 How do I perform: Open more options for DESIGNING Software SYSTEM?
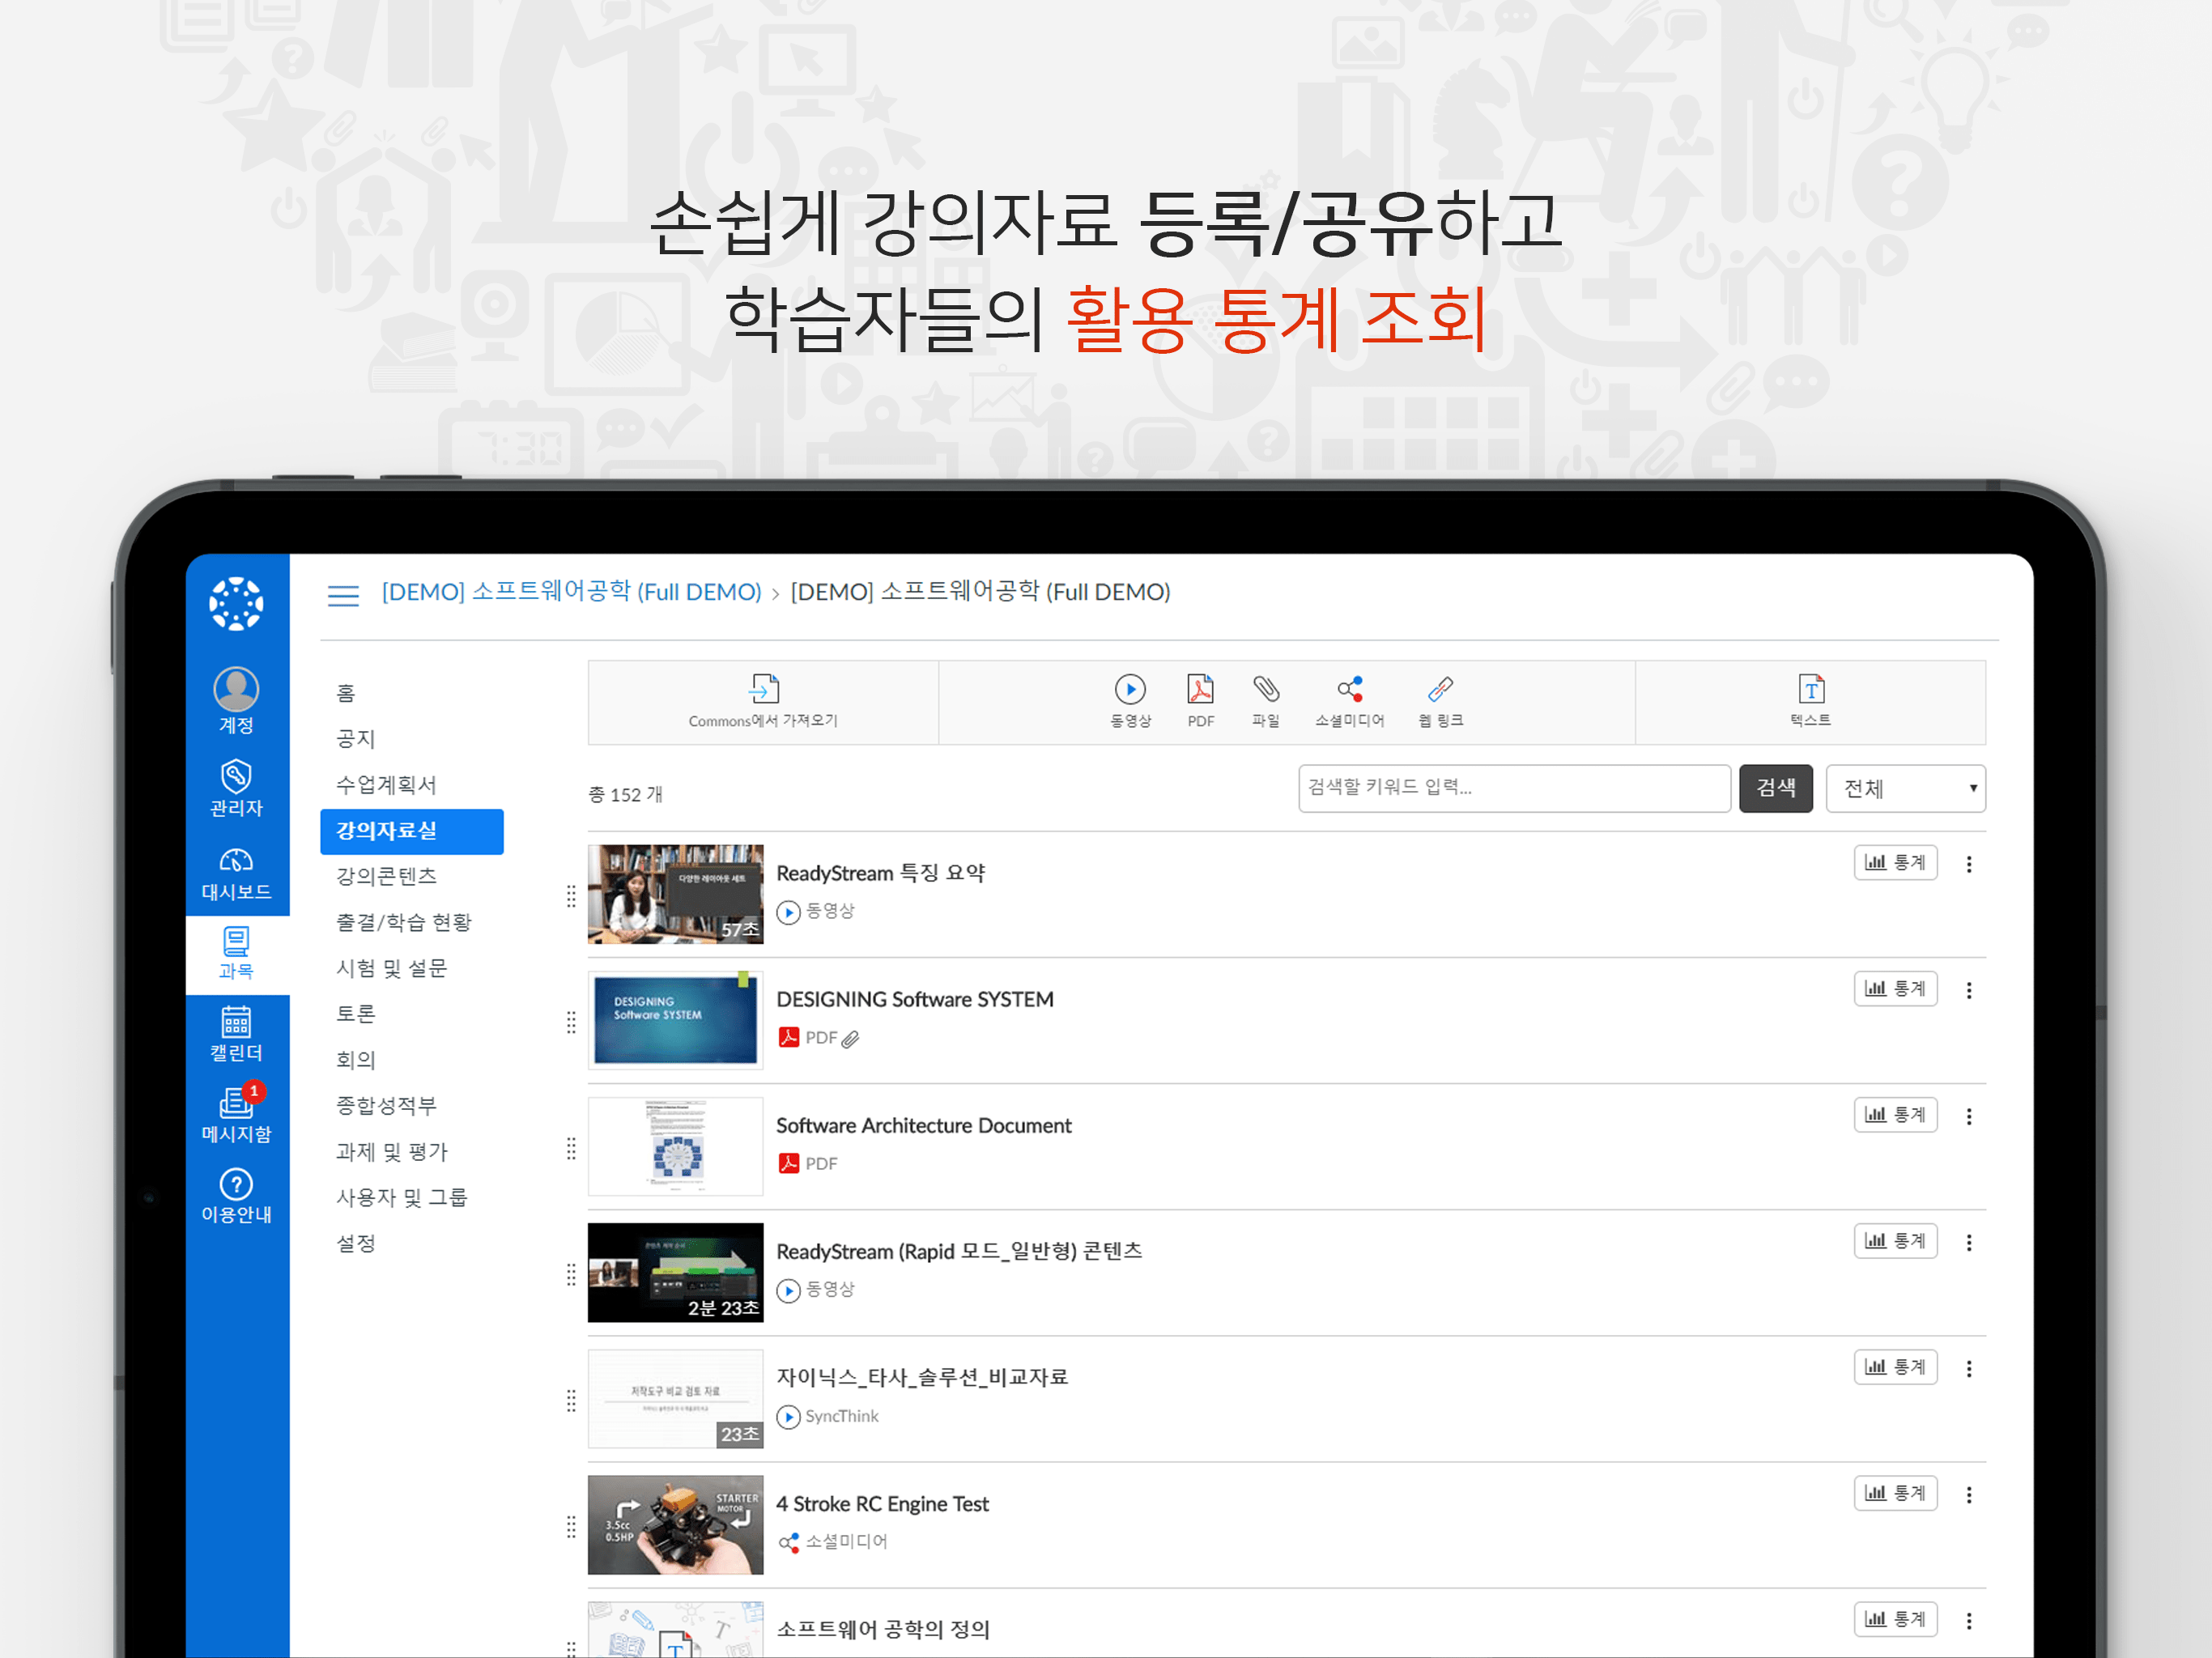[1969, 990]
